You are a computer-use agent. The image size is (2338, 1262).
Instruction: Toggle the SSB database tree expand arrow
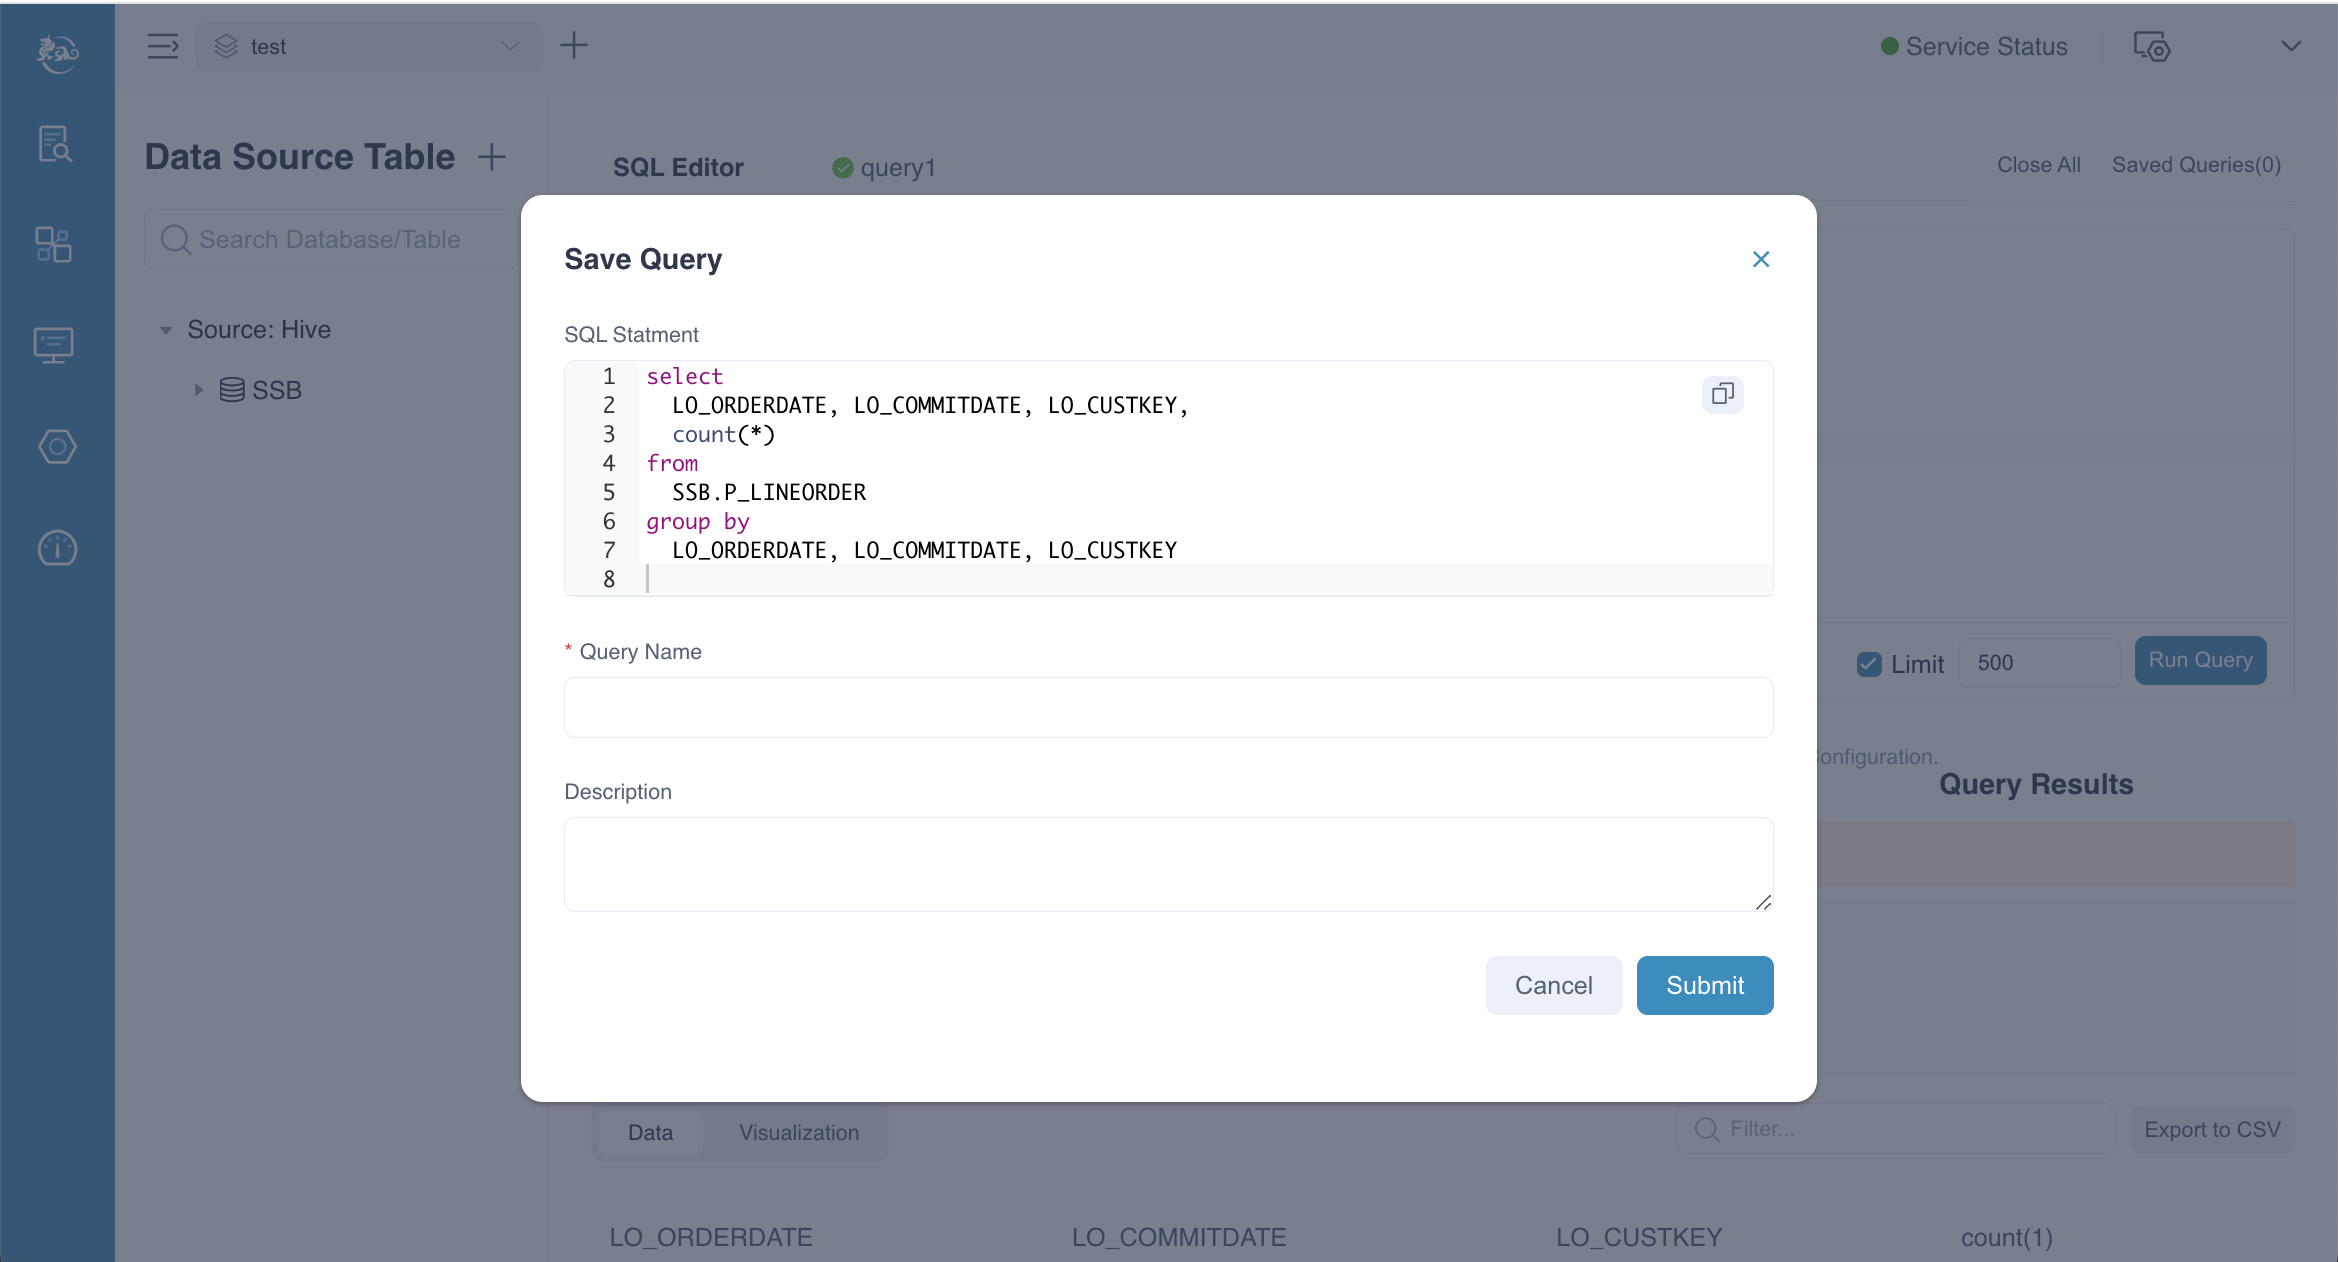click(x=197, y=389)
